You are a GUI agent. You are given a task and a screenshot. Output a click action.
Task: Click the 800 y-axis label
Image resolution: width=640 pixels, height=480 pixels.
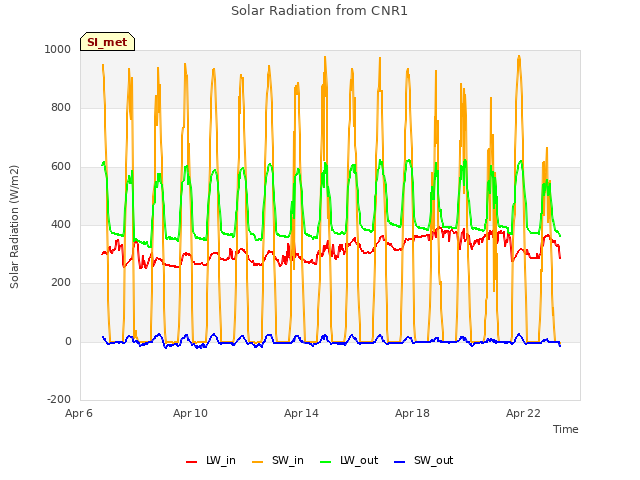click(x=61, y=108)
